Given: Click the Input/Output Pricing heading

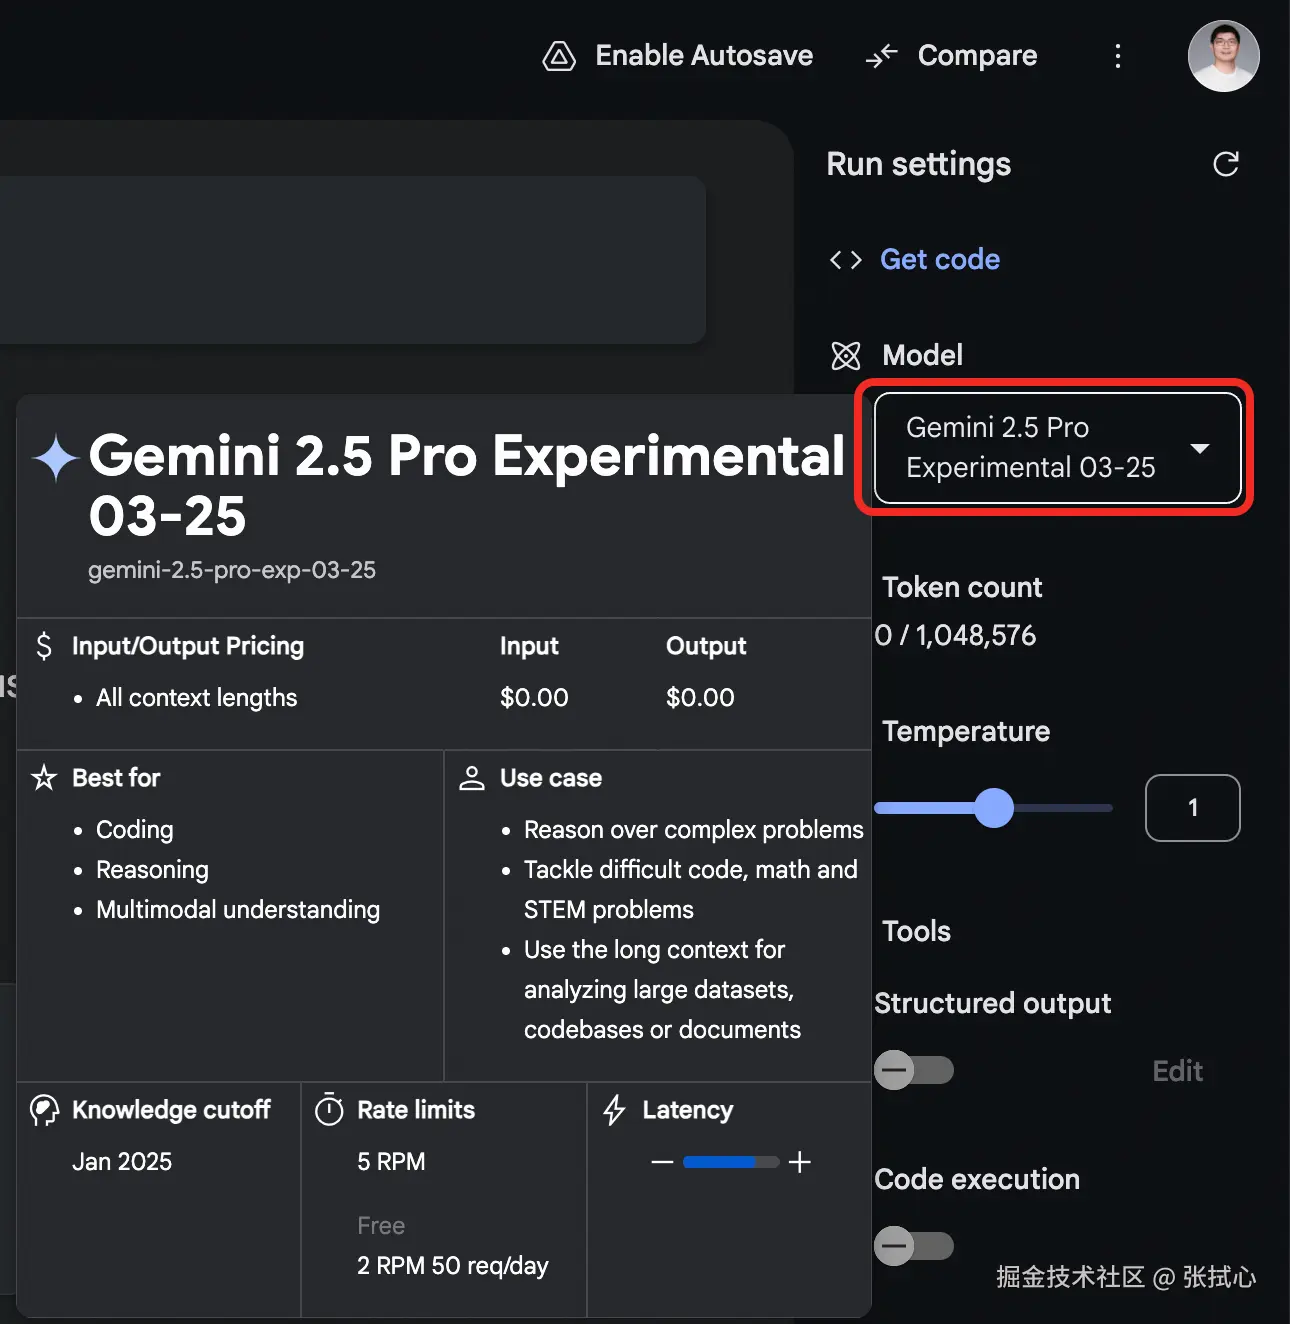Looking at the screenshot, I should [188, 646].
